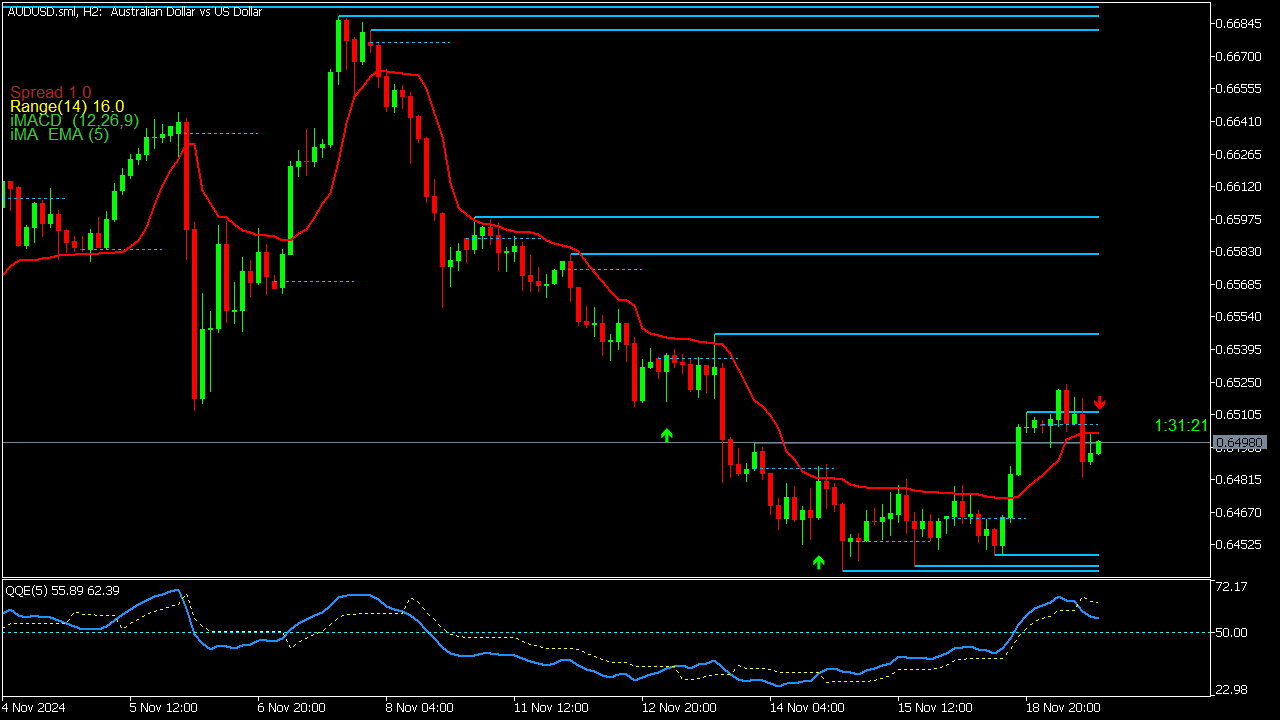The width and height of the screenshot is (1280, 720).
Task: Click the 8 Nov 04:00 time label
Action: click(x=419, y=707)
